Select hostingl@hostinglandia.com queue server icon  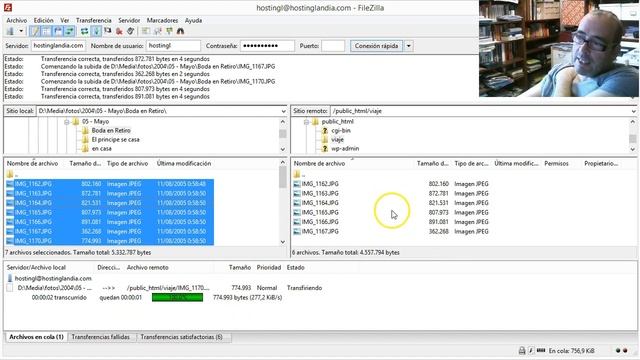[10, 278]
